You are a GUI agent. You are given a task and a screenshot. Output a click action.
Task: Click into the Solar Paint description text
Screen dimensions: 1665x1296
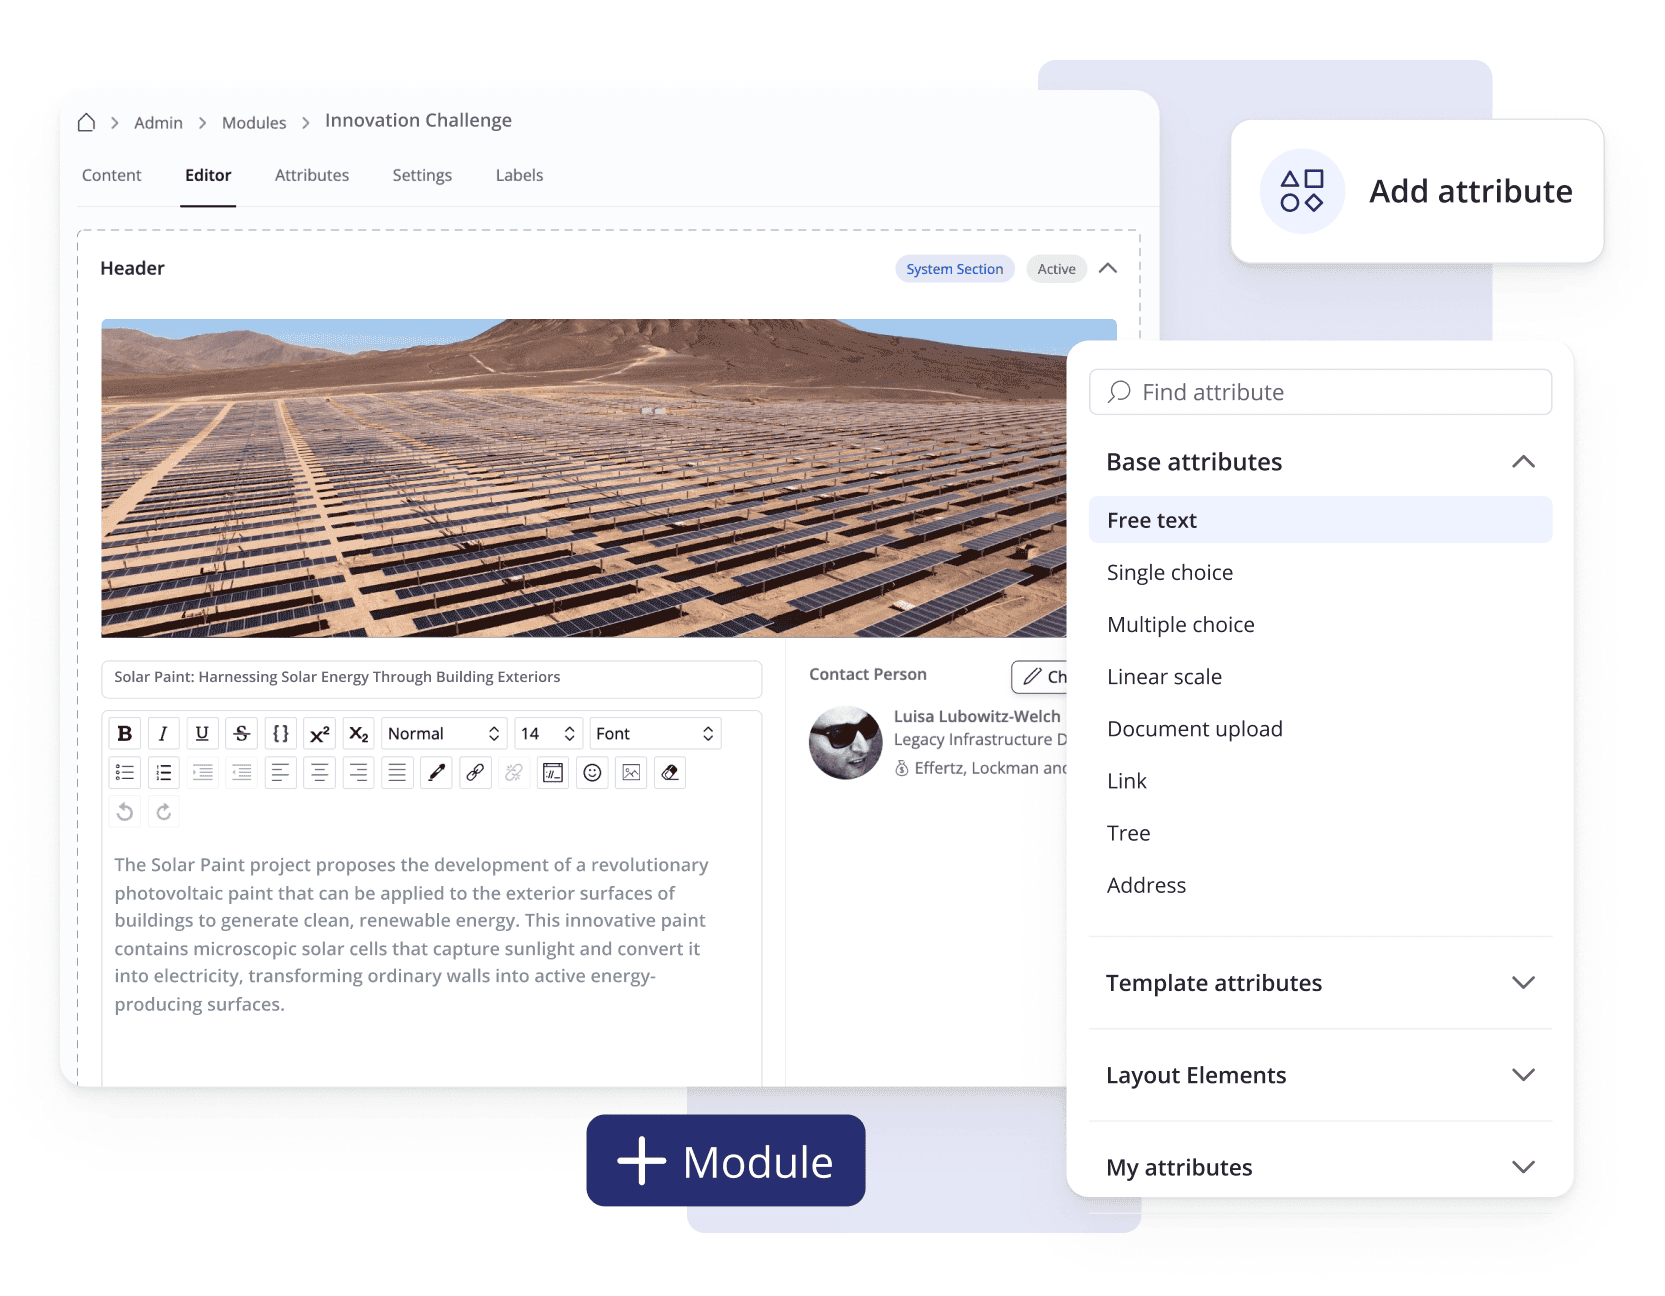tap(412, 934)
